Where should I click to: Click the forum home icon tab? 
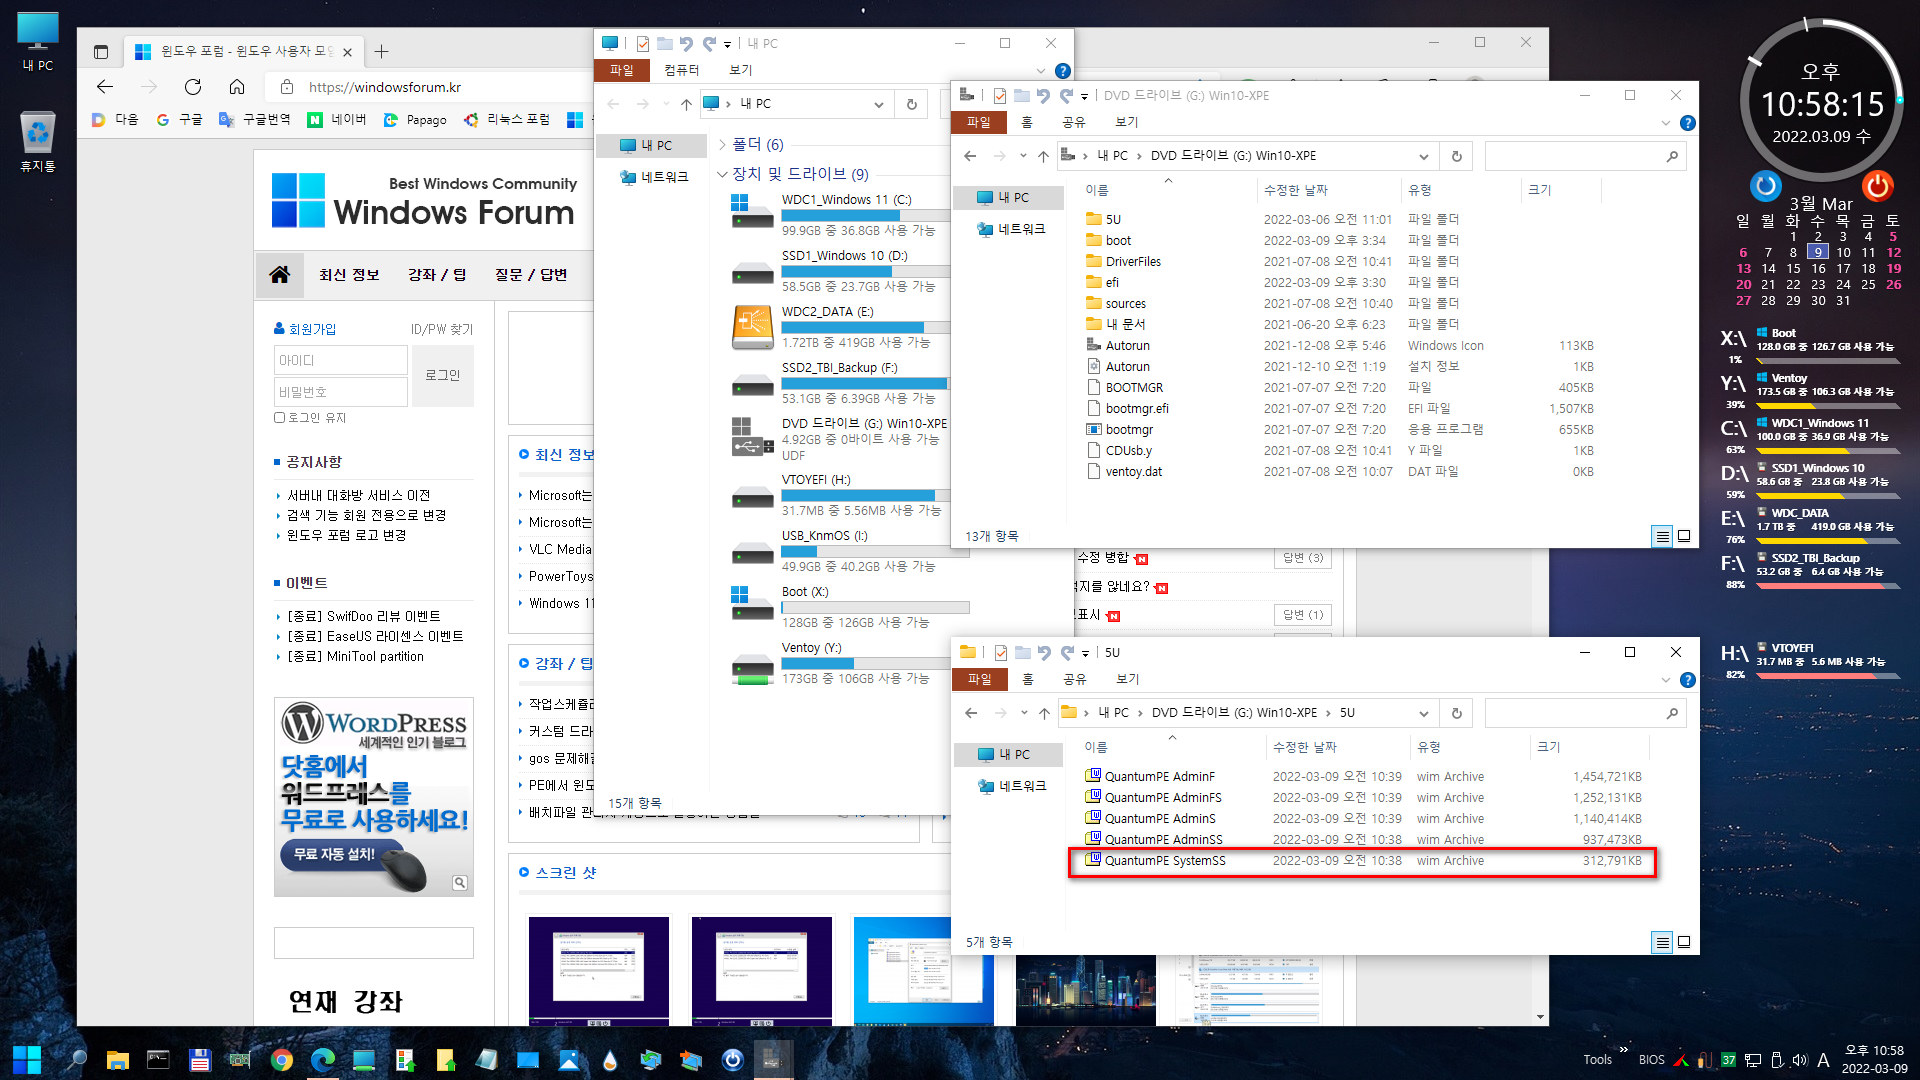pos(280,274)
